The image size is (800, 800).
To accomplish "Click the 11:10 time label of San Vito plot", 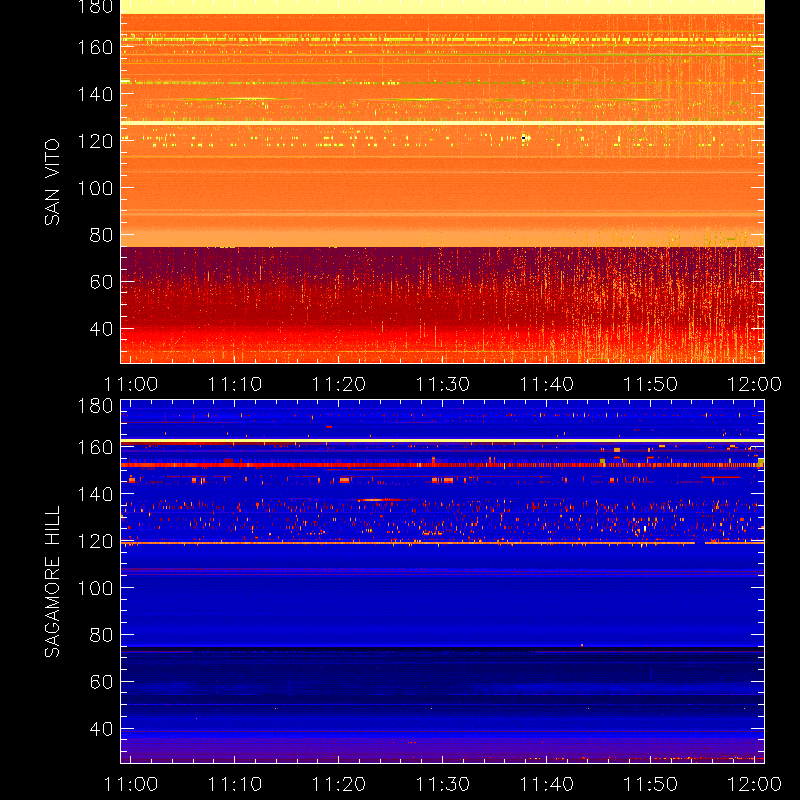I will [x=235, y=384].
